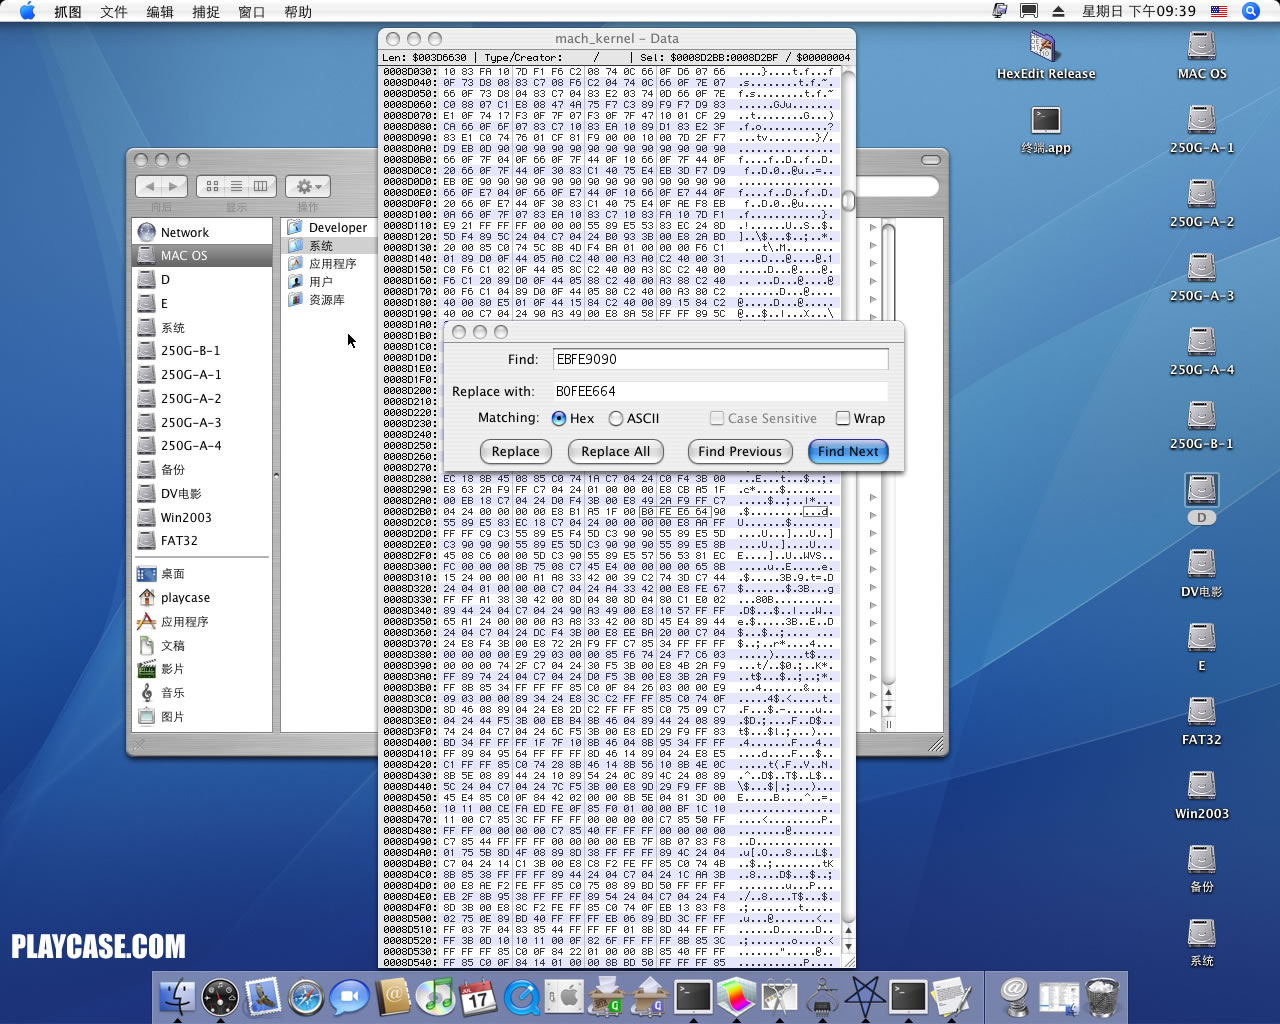
Task: Open Finder action gear dropdown
Action: tap(307, 186)
